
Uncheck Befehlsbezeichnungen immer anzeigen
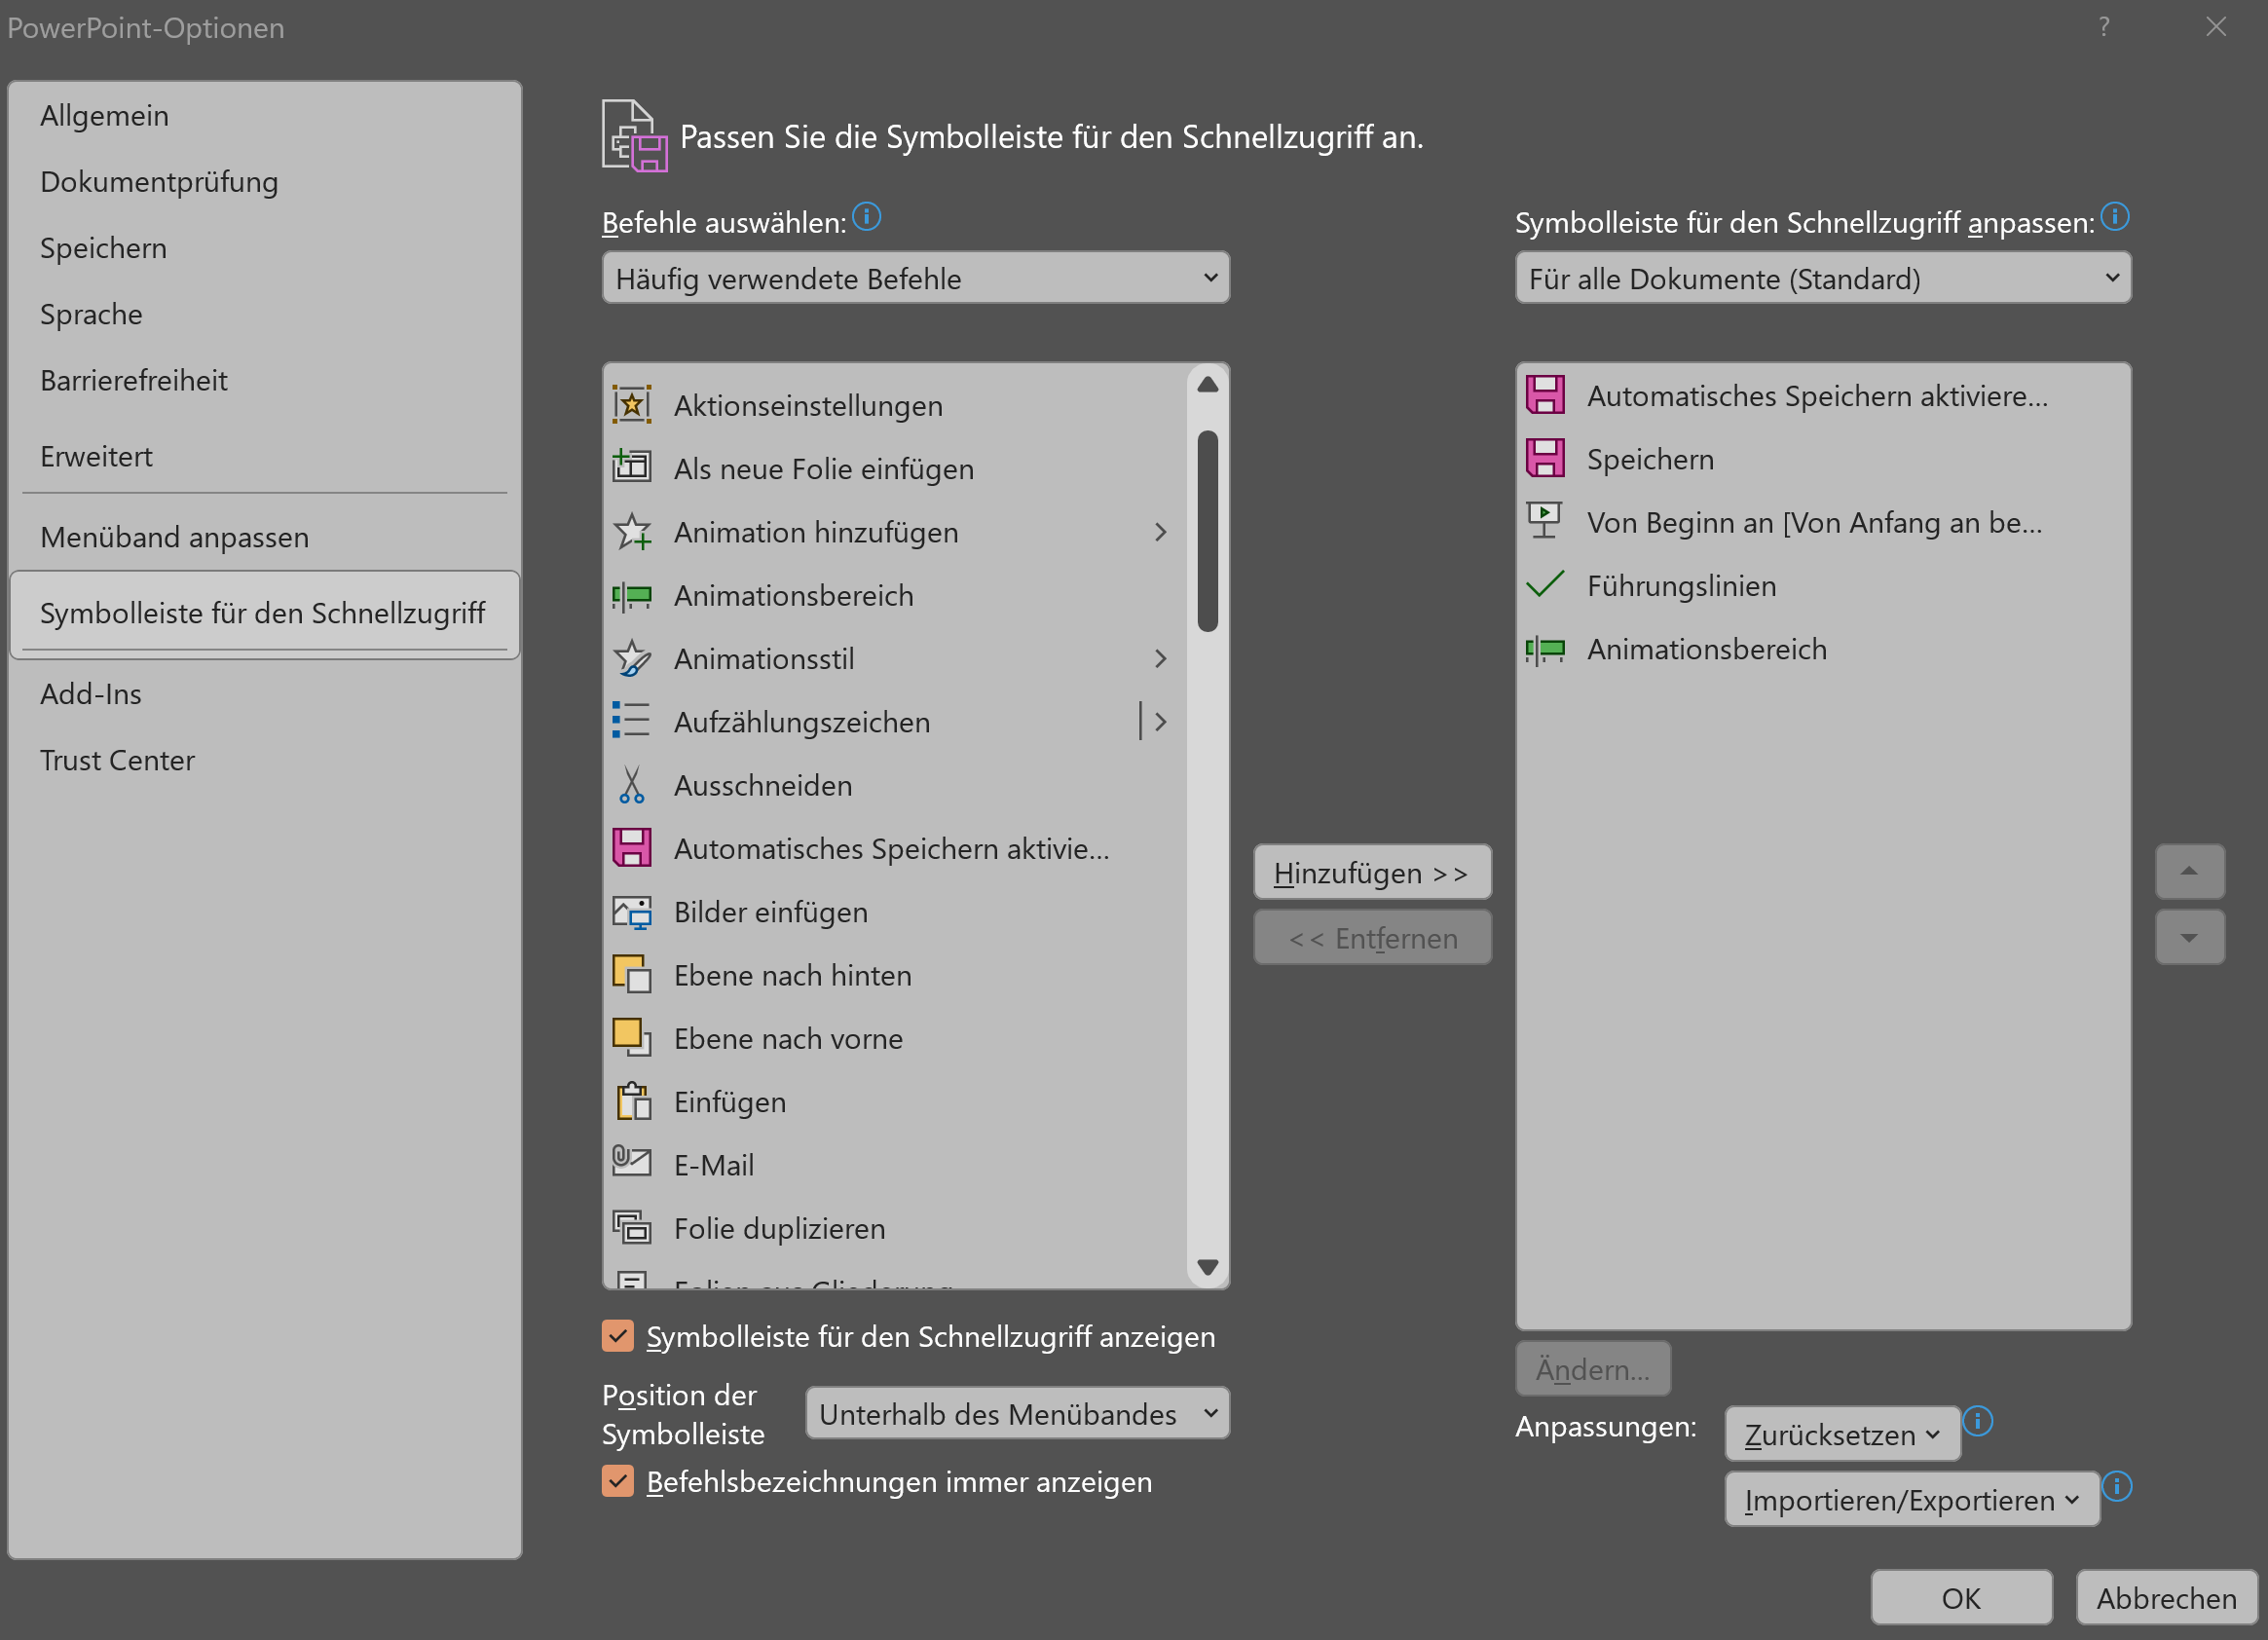click(618, 1481)
